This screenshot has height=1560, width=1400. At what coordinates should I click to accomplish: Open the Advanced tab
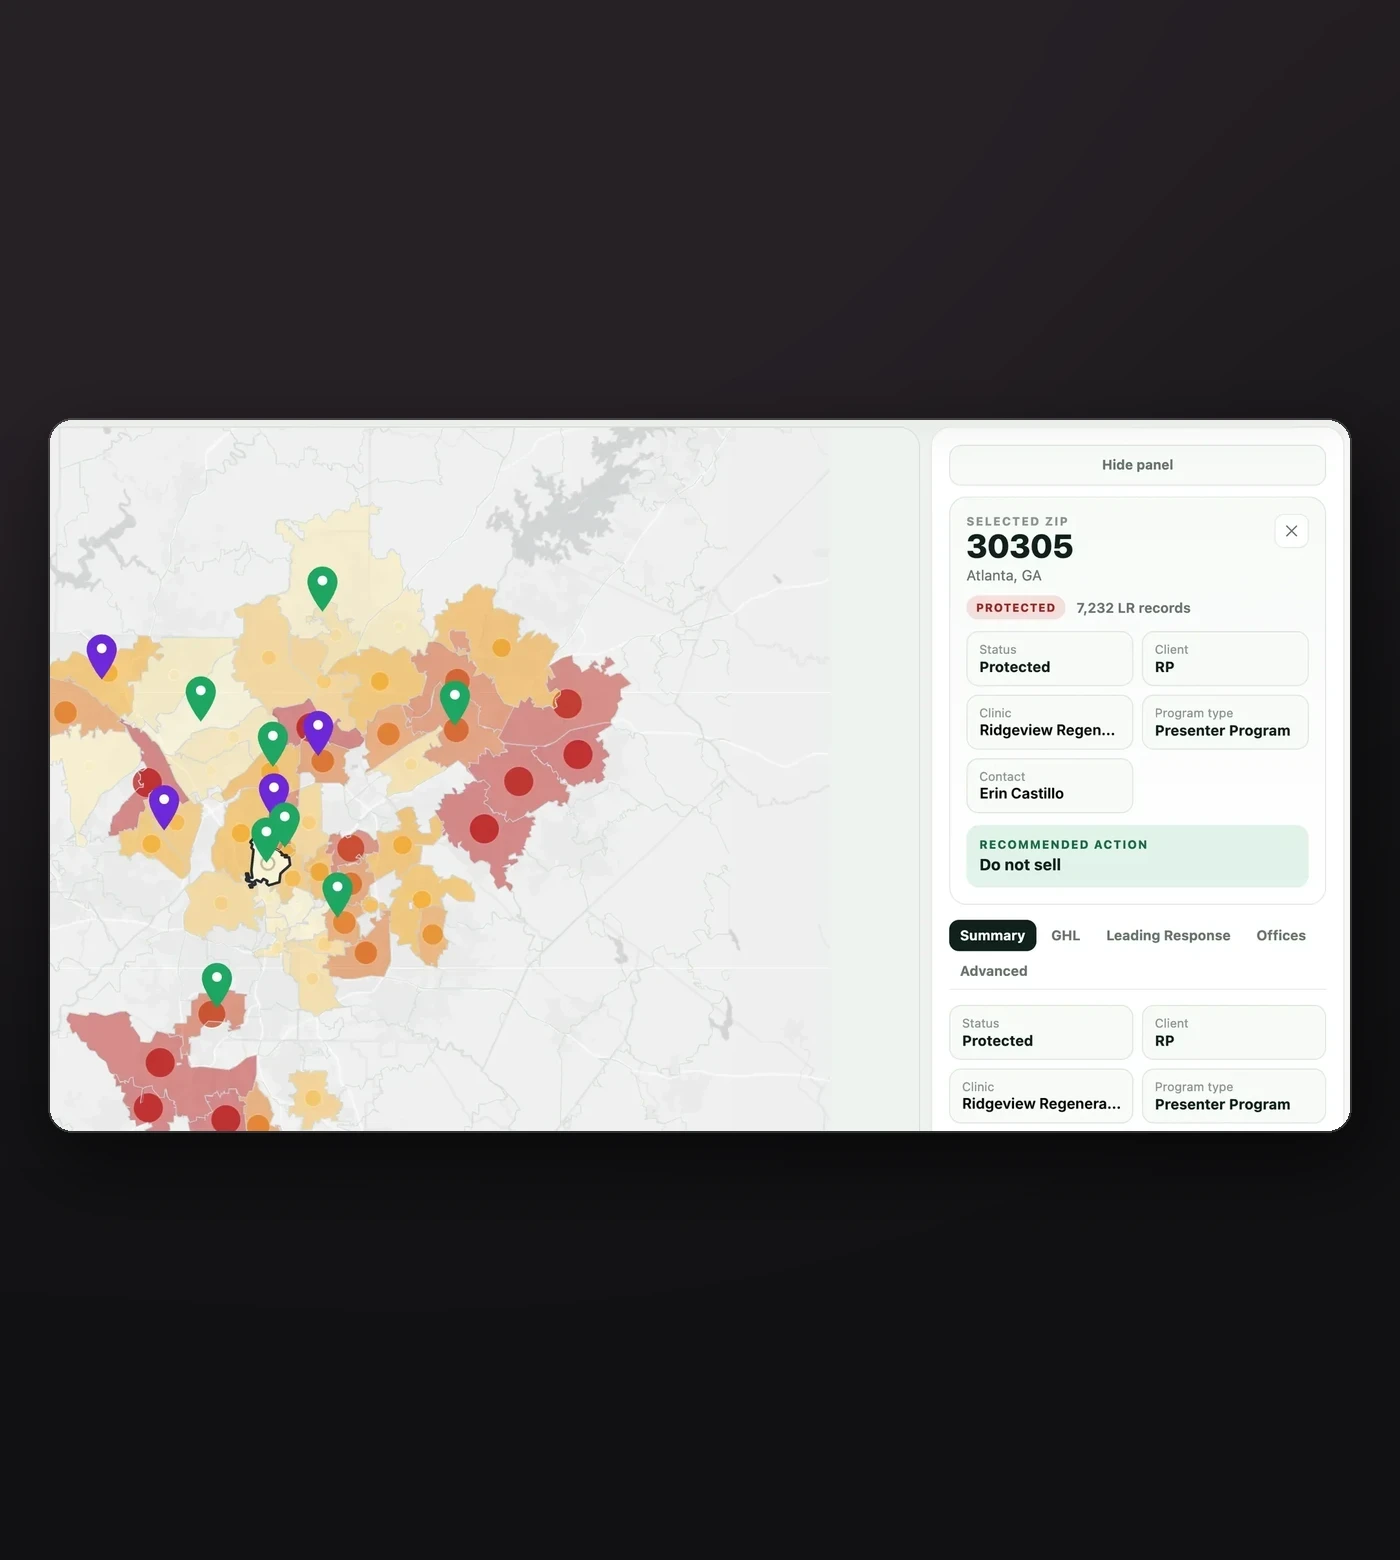[x=993, y=971]
